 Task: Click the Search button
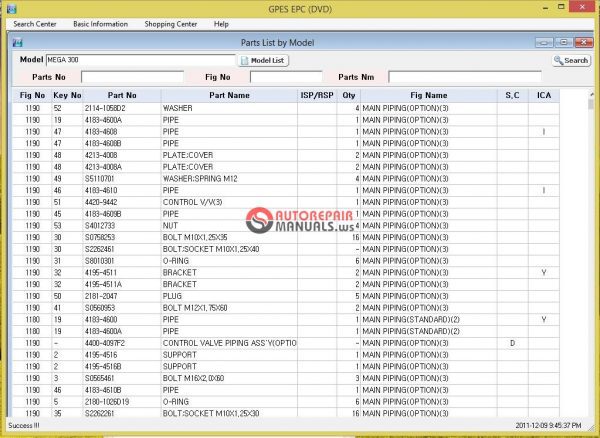[571, 60]
